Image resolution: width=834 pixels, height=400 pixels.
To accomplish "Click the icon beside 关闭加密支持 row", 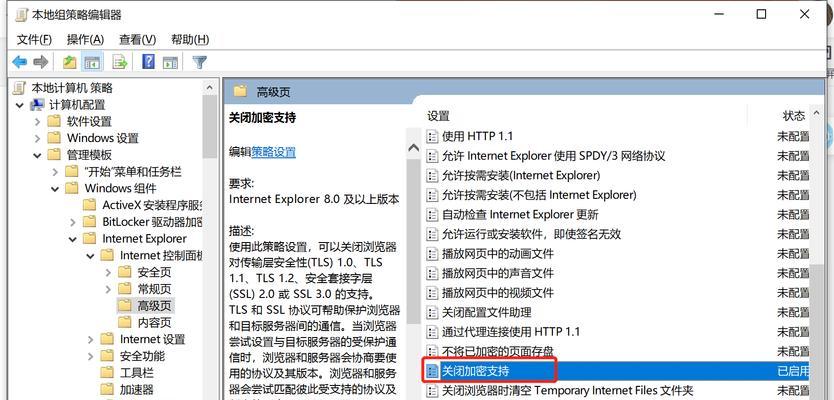I will point(432,371).
